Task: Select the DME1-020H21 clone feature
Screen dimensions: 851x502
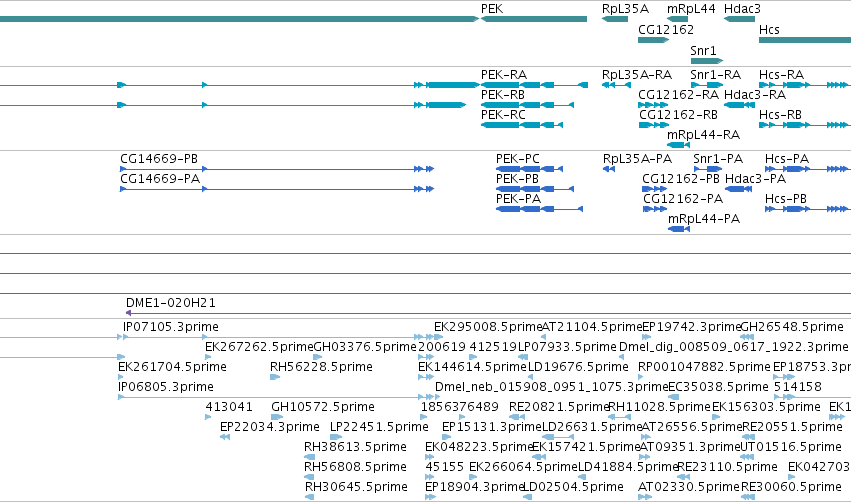Action: (488, 313)
